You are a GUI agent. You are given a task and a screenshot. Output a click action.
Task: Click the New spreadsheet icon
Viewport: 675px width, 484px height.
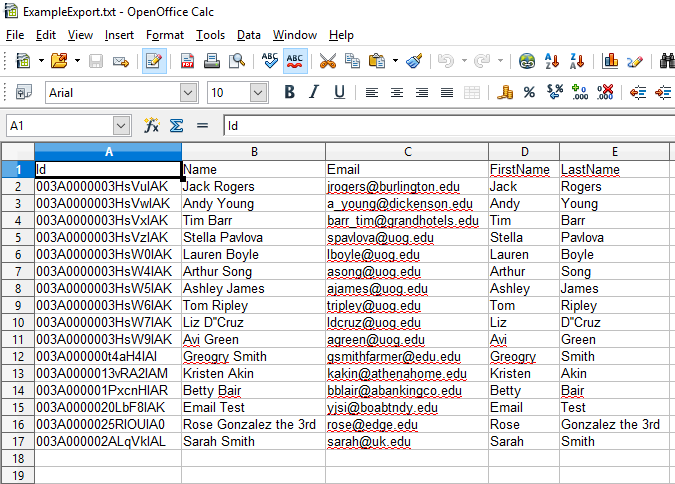[23, 61]
